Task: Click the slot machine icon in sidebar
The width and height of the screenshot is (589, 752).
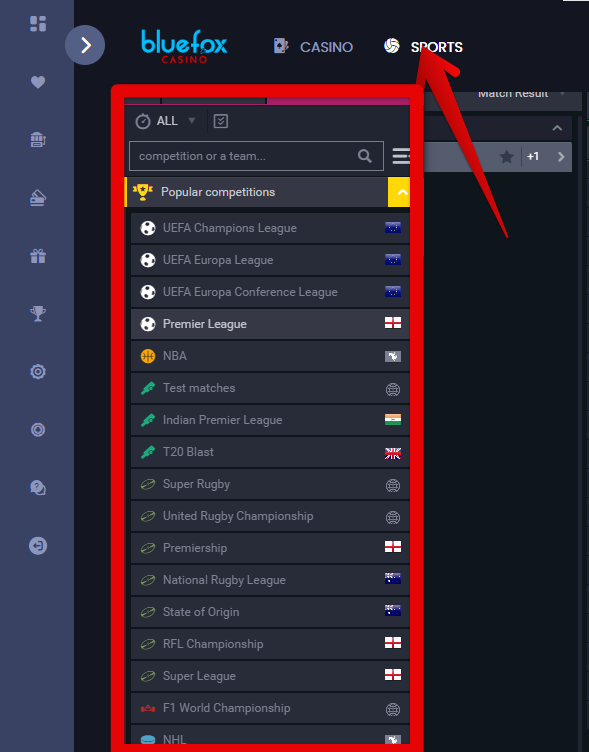Action: coord(38,140)
